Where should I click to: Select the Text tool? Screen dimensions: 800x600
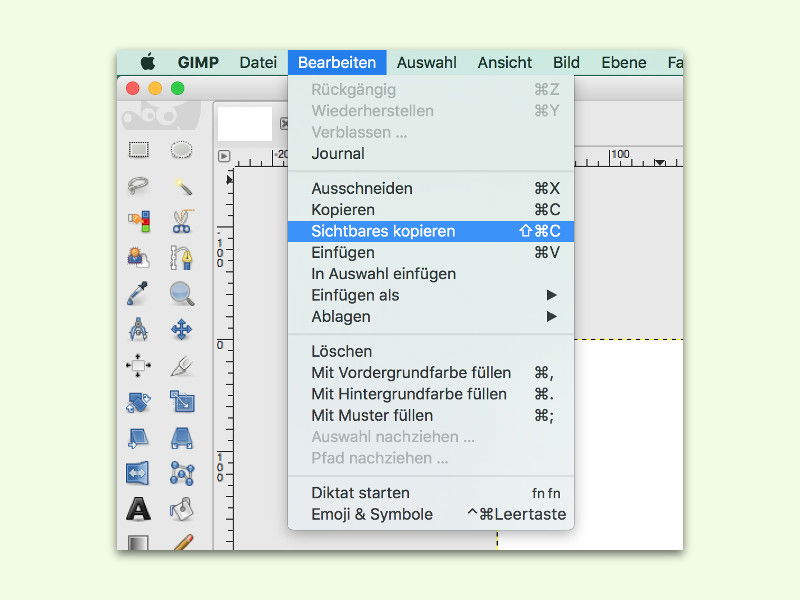click(x=138, y=509)
